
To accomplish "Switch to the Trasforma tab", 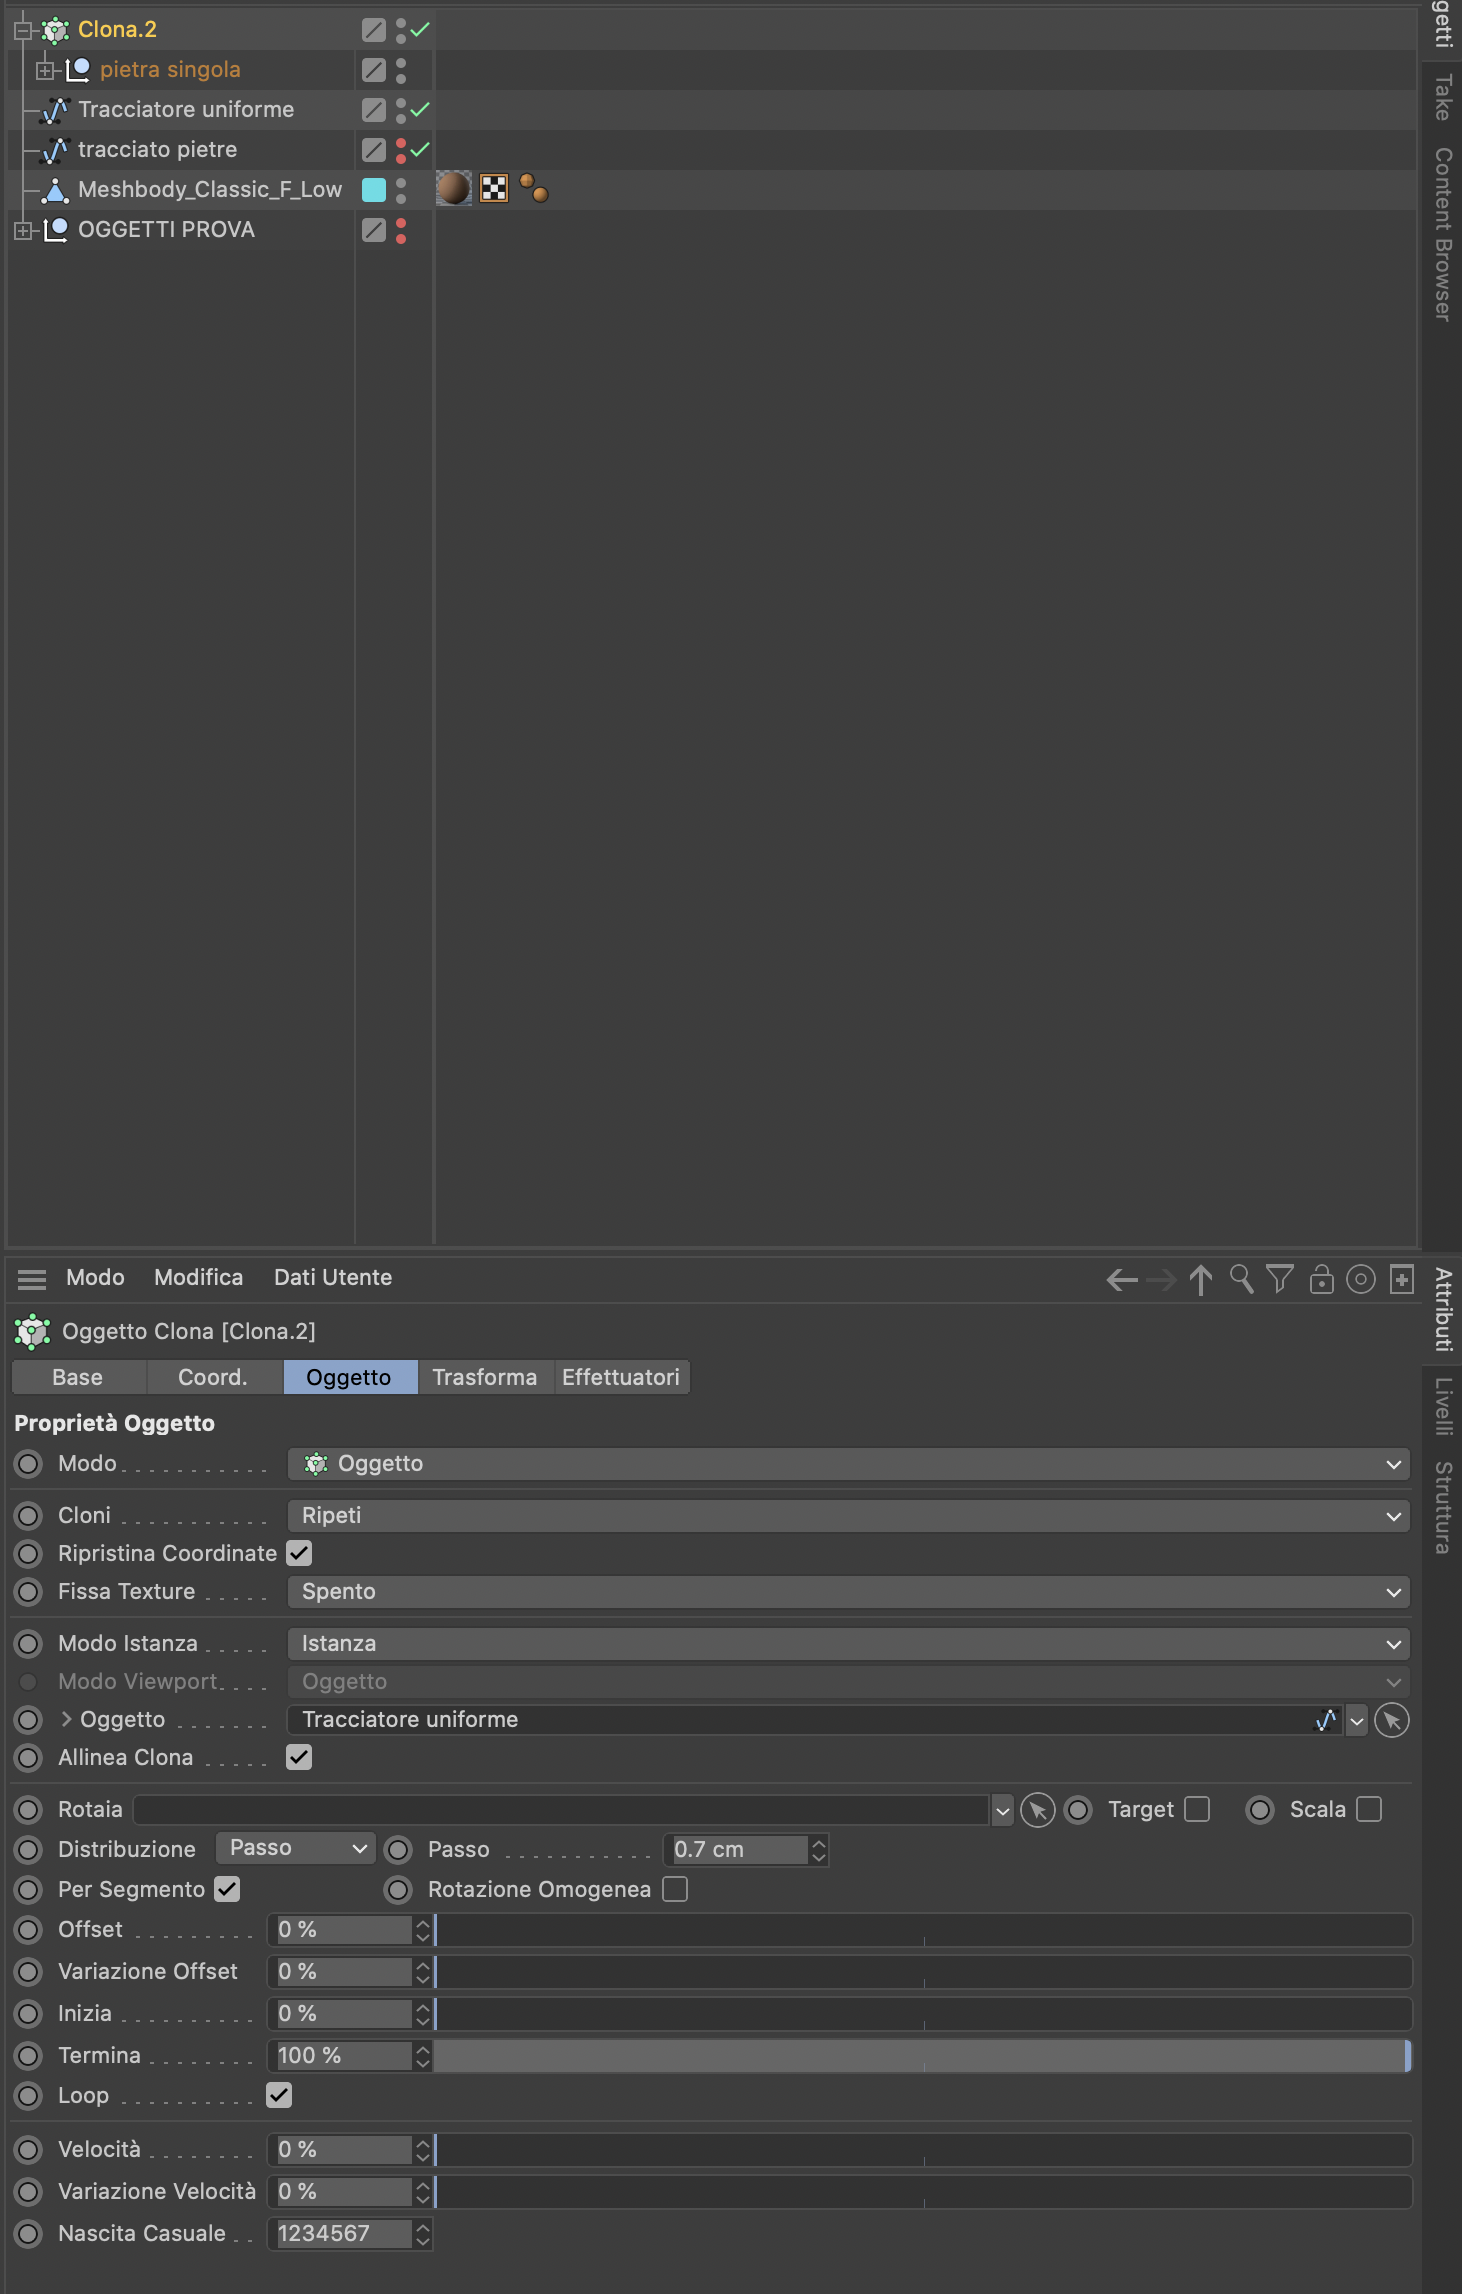I will click(484, 1377).
